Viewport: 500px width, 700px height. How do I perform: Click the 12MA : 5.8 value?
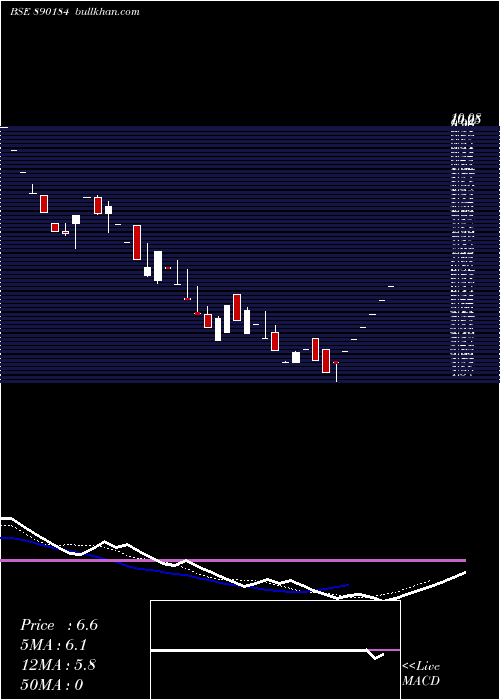[x=58, y=665]
